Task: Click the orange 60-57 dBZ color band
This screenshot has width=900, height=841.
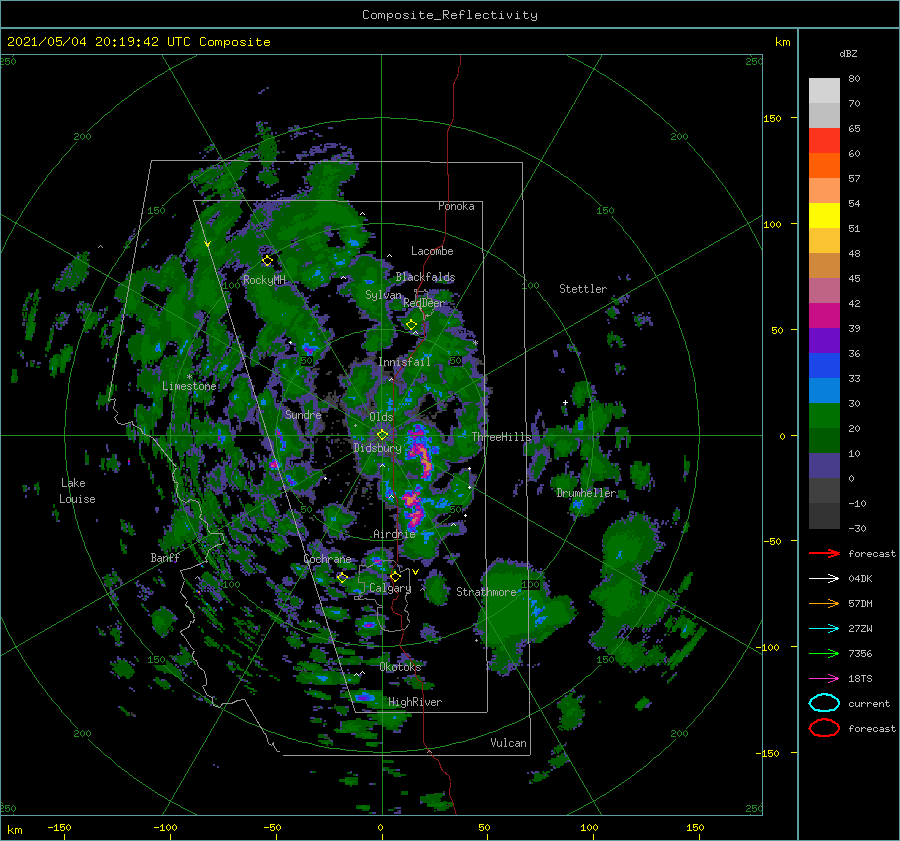Action: click(824, 166)
